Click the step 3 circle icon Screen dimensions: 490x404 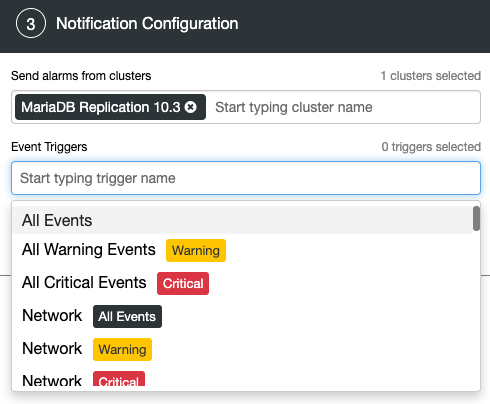pyautogui.click(x=31, y=23)
